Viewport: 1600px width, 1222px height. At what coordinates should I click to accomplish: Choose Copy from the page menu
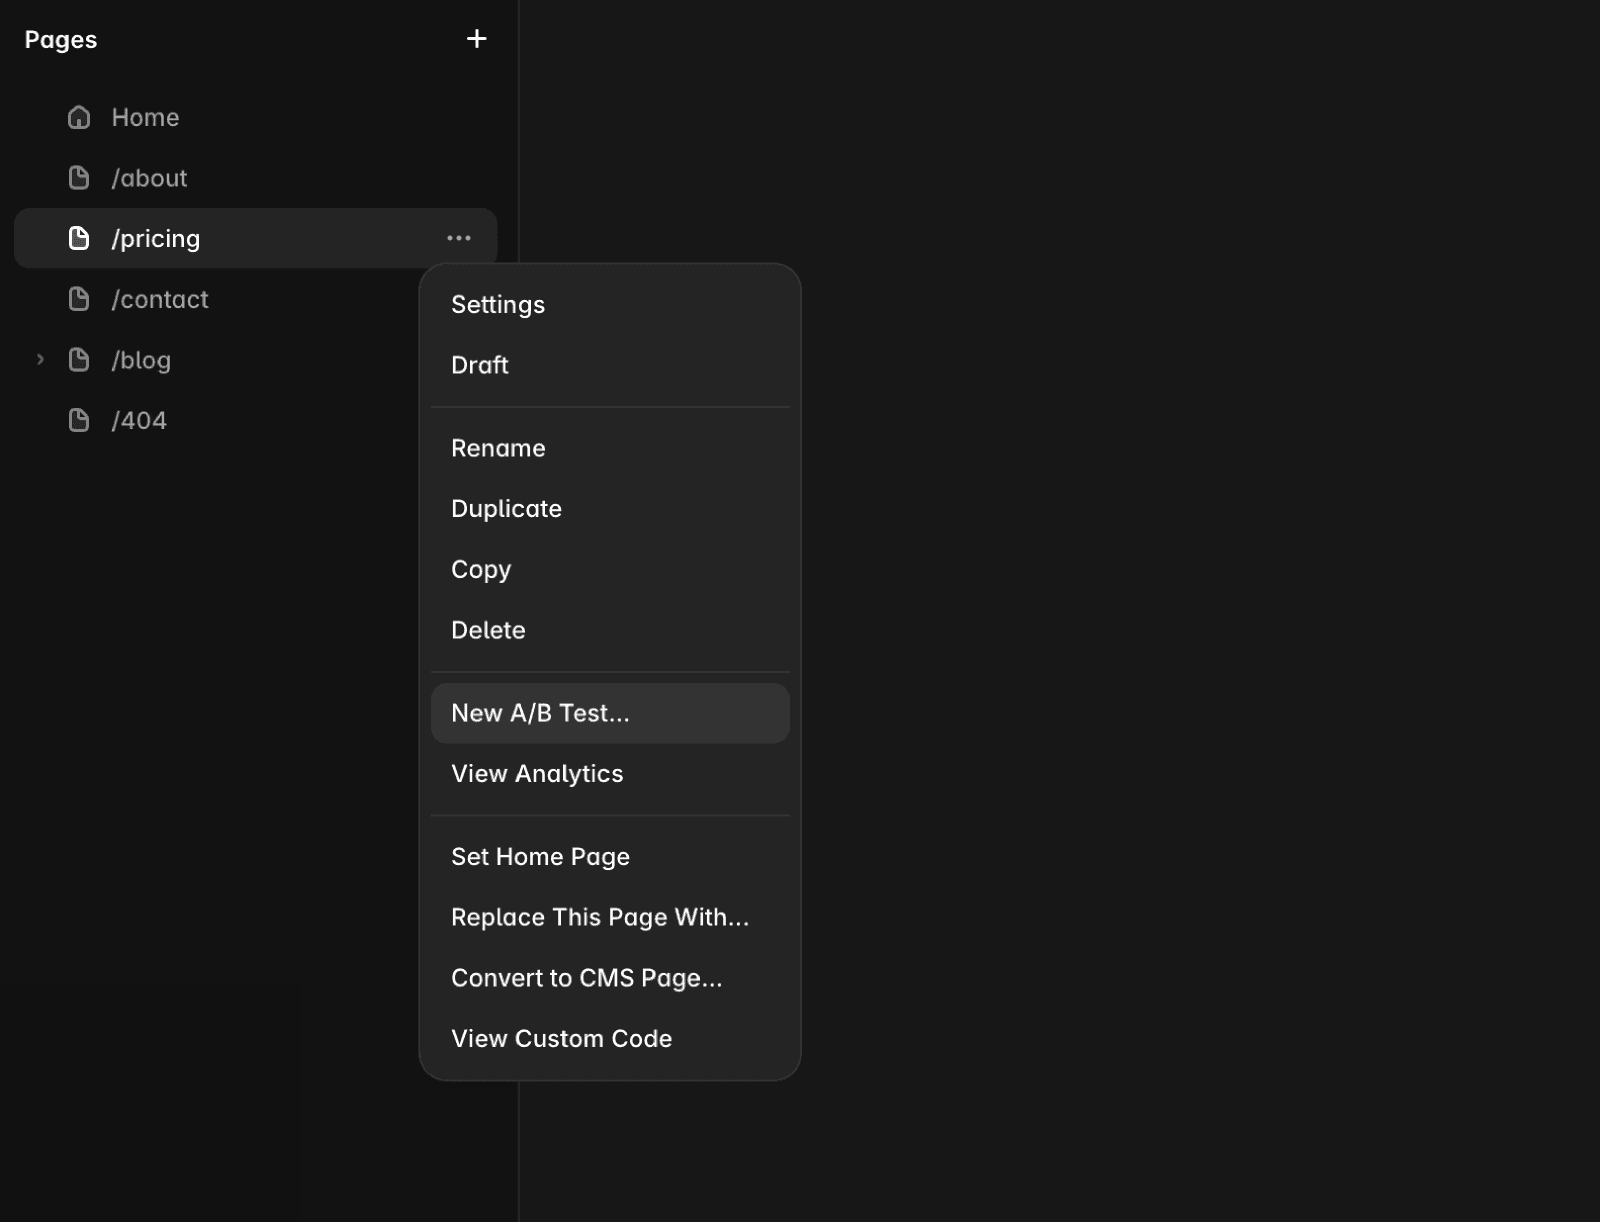pos(610,569)
